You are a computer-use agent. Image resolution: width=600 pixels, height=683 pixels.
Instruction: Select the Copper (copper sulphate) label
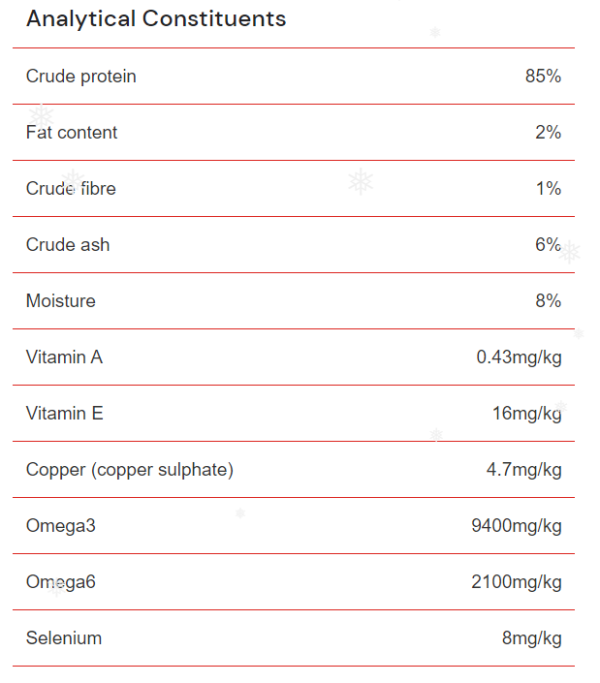pos(130,470)
